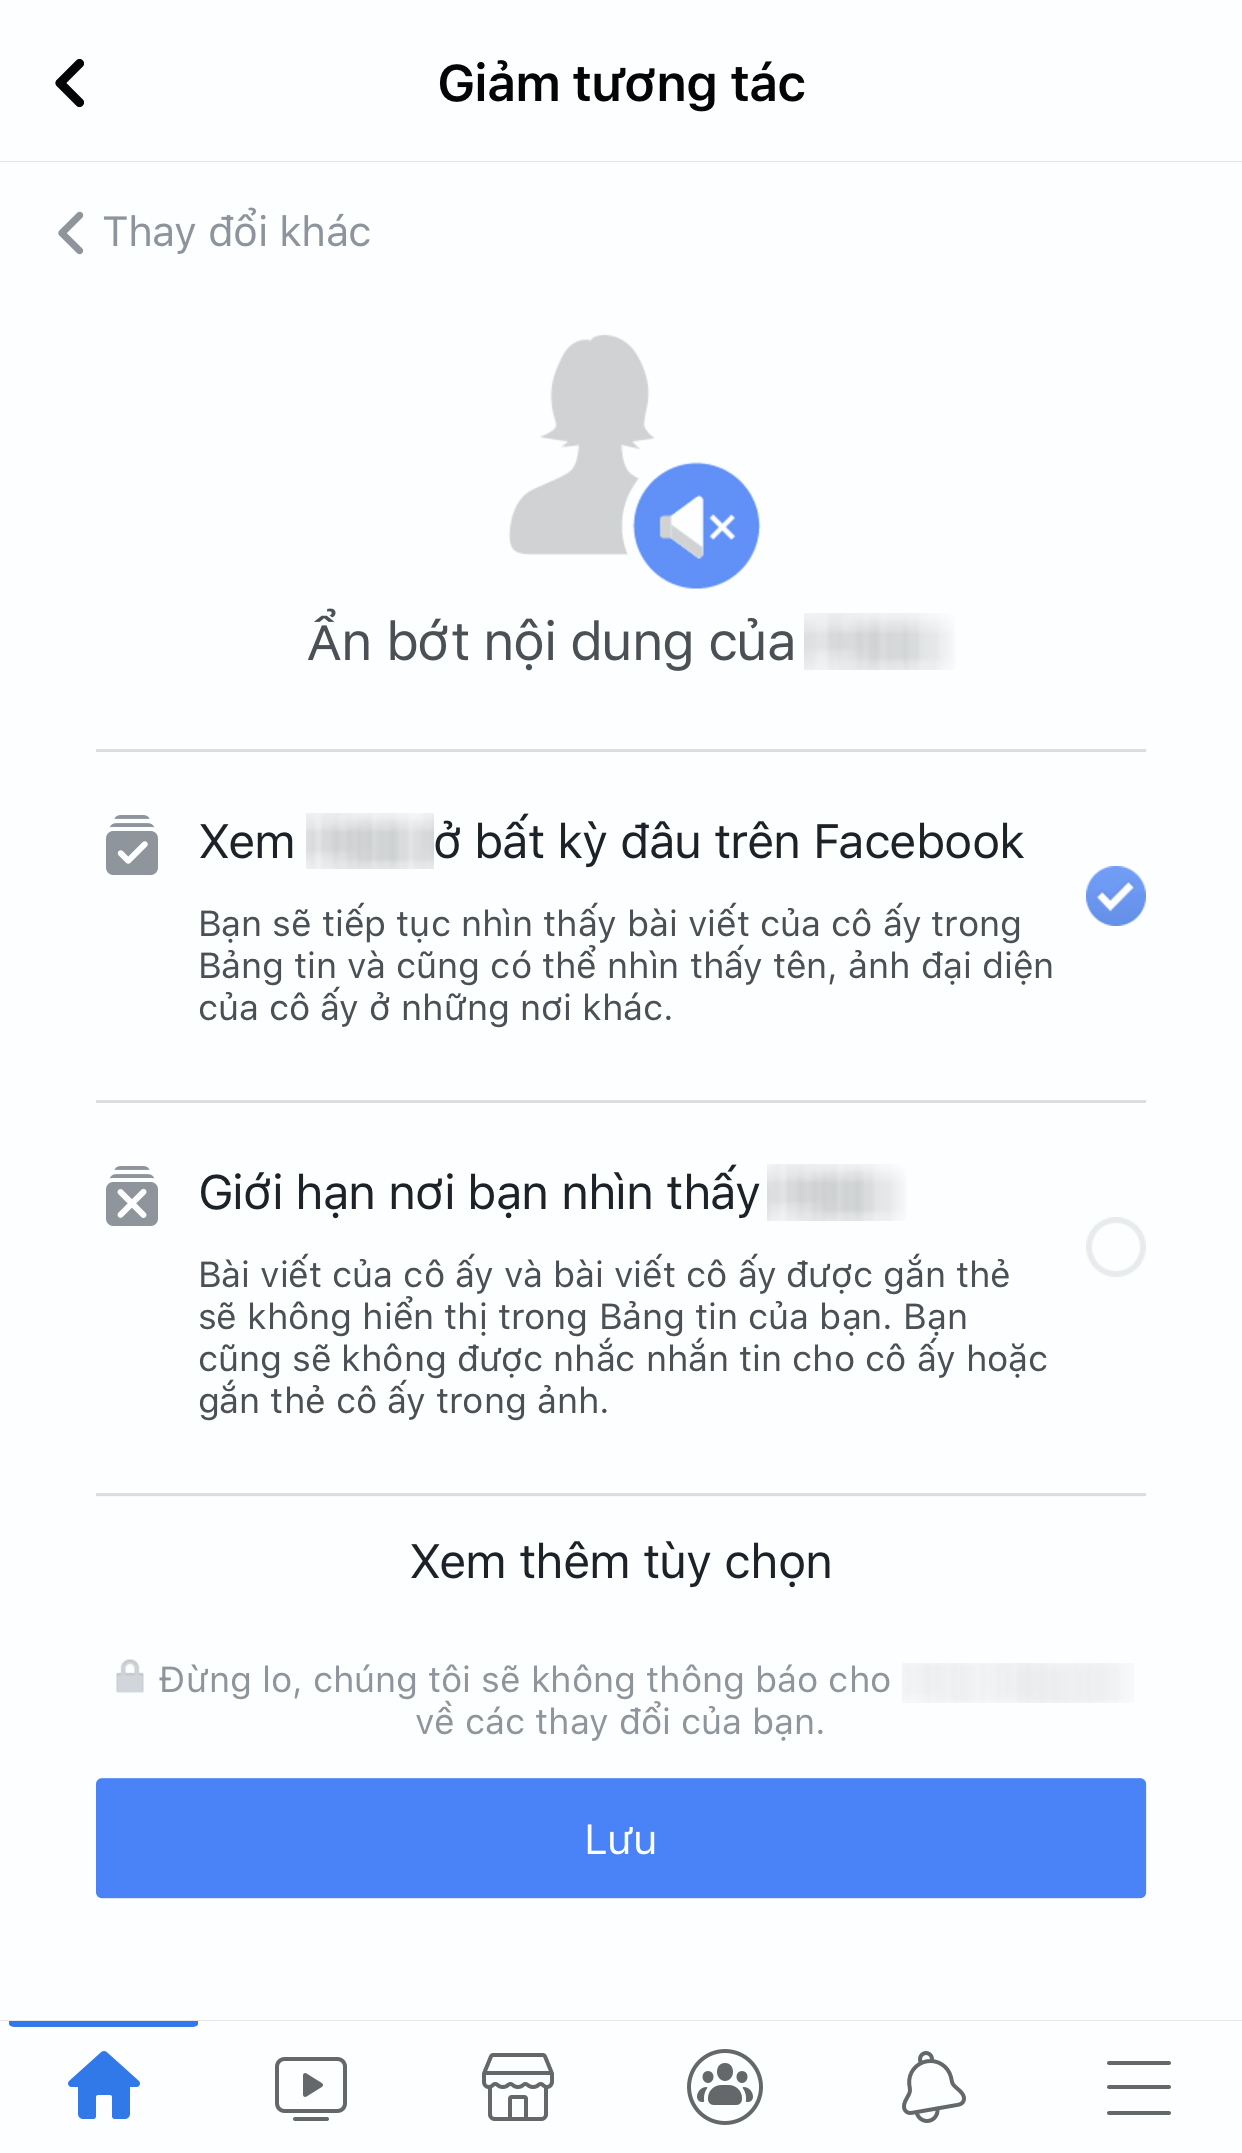Open the Home feed tab icon
The image size is (1242, 2153).
104,2086
